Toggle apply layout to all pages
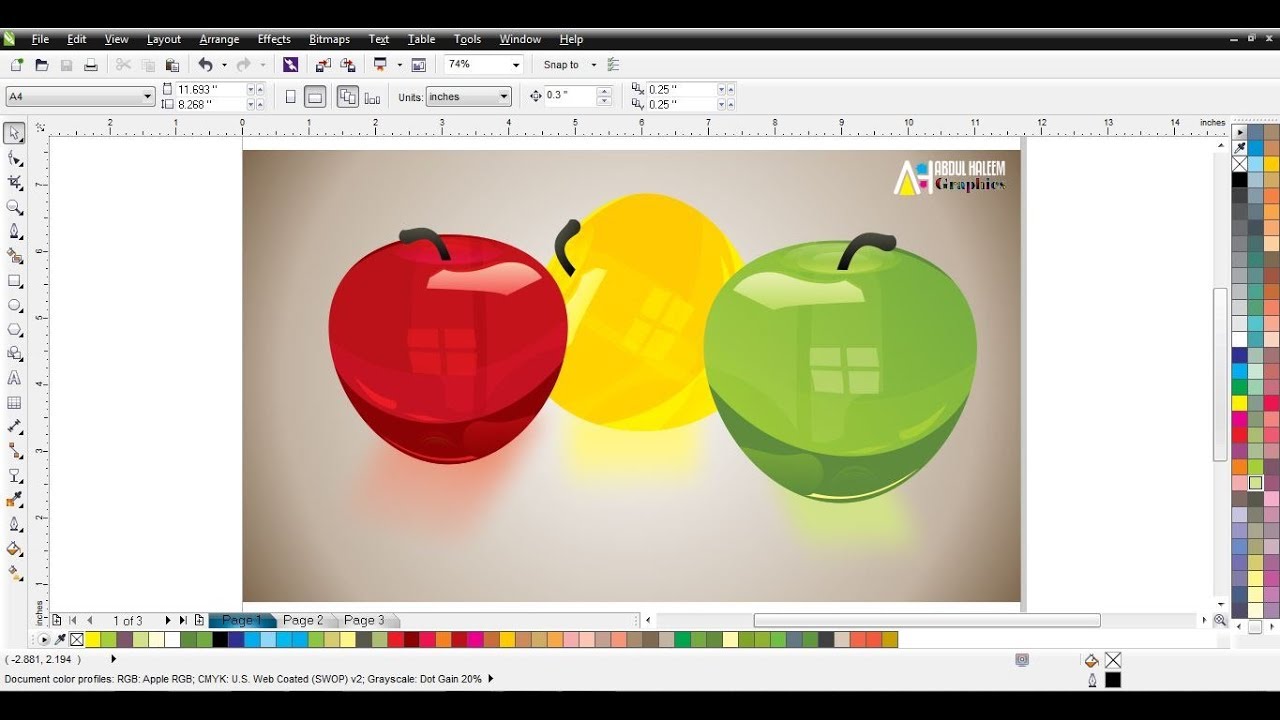The width and height of the screenshot is (1280, 720). click(x=348, y=97)
